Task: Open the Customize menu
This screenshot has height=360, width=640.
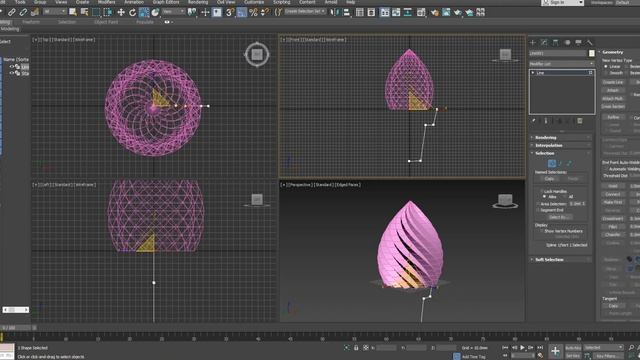Action: 254,2
